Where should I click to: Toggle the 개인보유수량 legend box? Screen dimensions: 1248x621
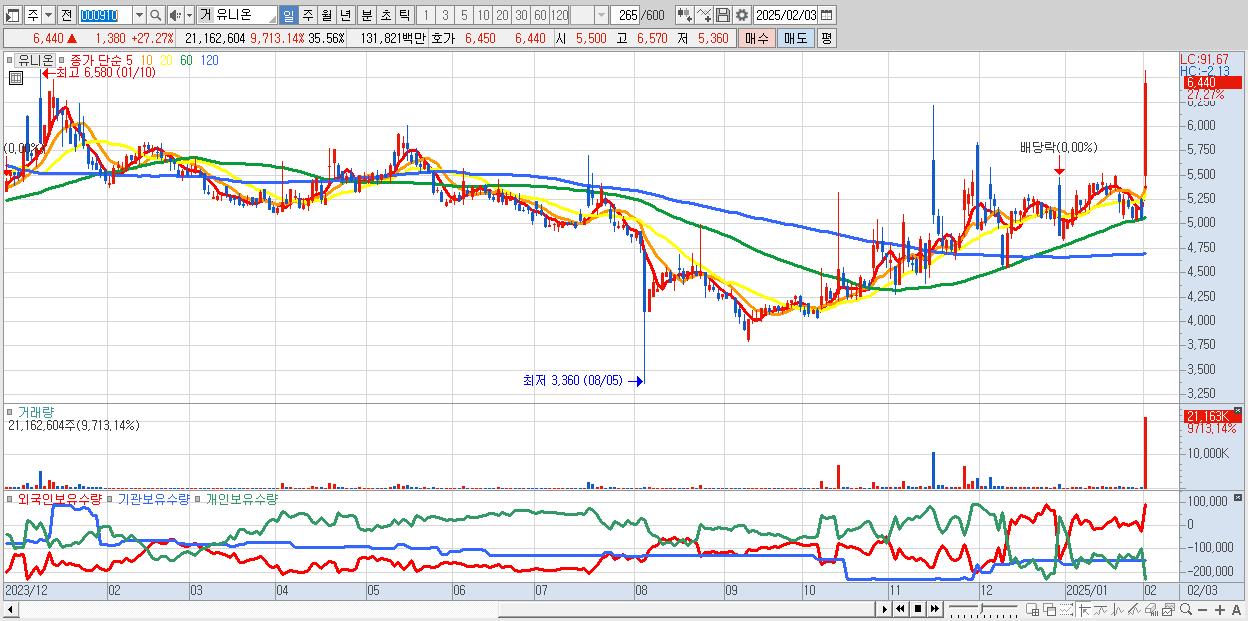click(x=197, y=498)
